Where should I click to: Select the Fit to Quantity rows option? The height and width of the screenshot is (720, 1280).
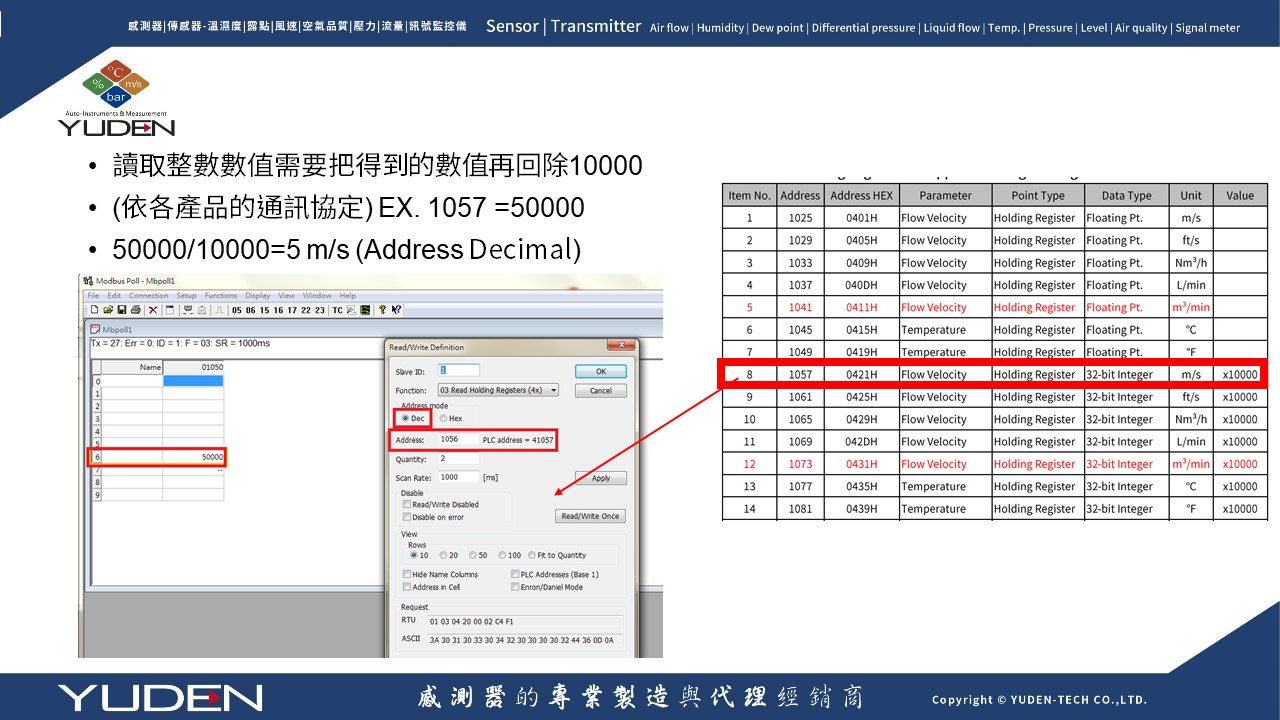pyautogui.click(x=531, y=555)
